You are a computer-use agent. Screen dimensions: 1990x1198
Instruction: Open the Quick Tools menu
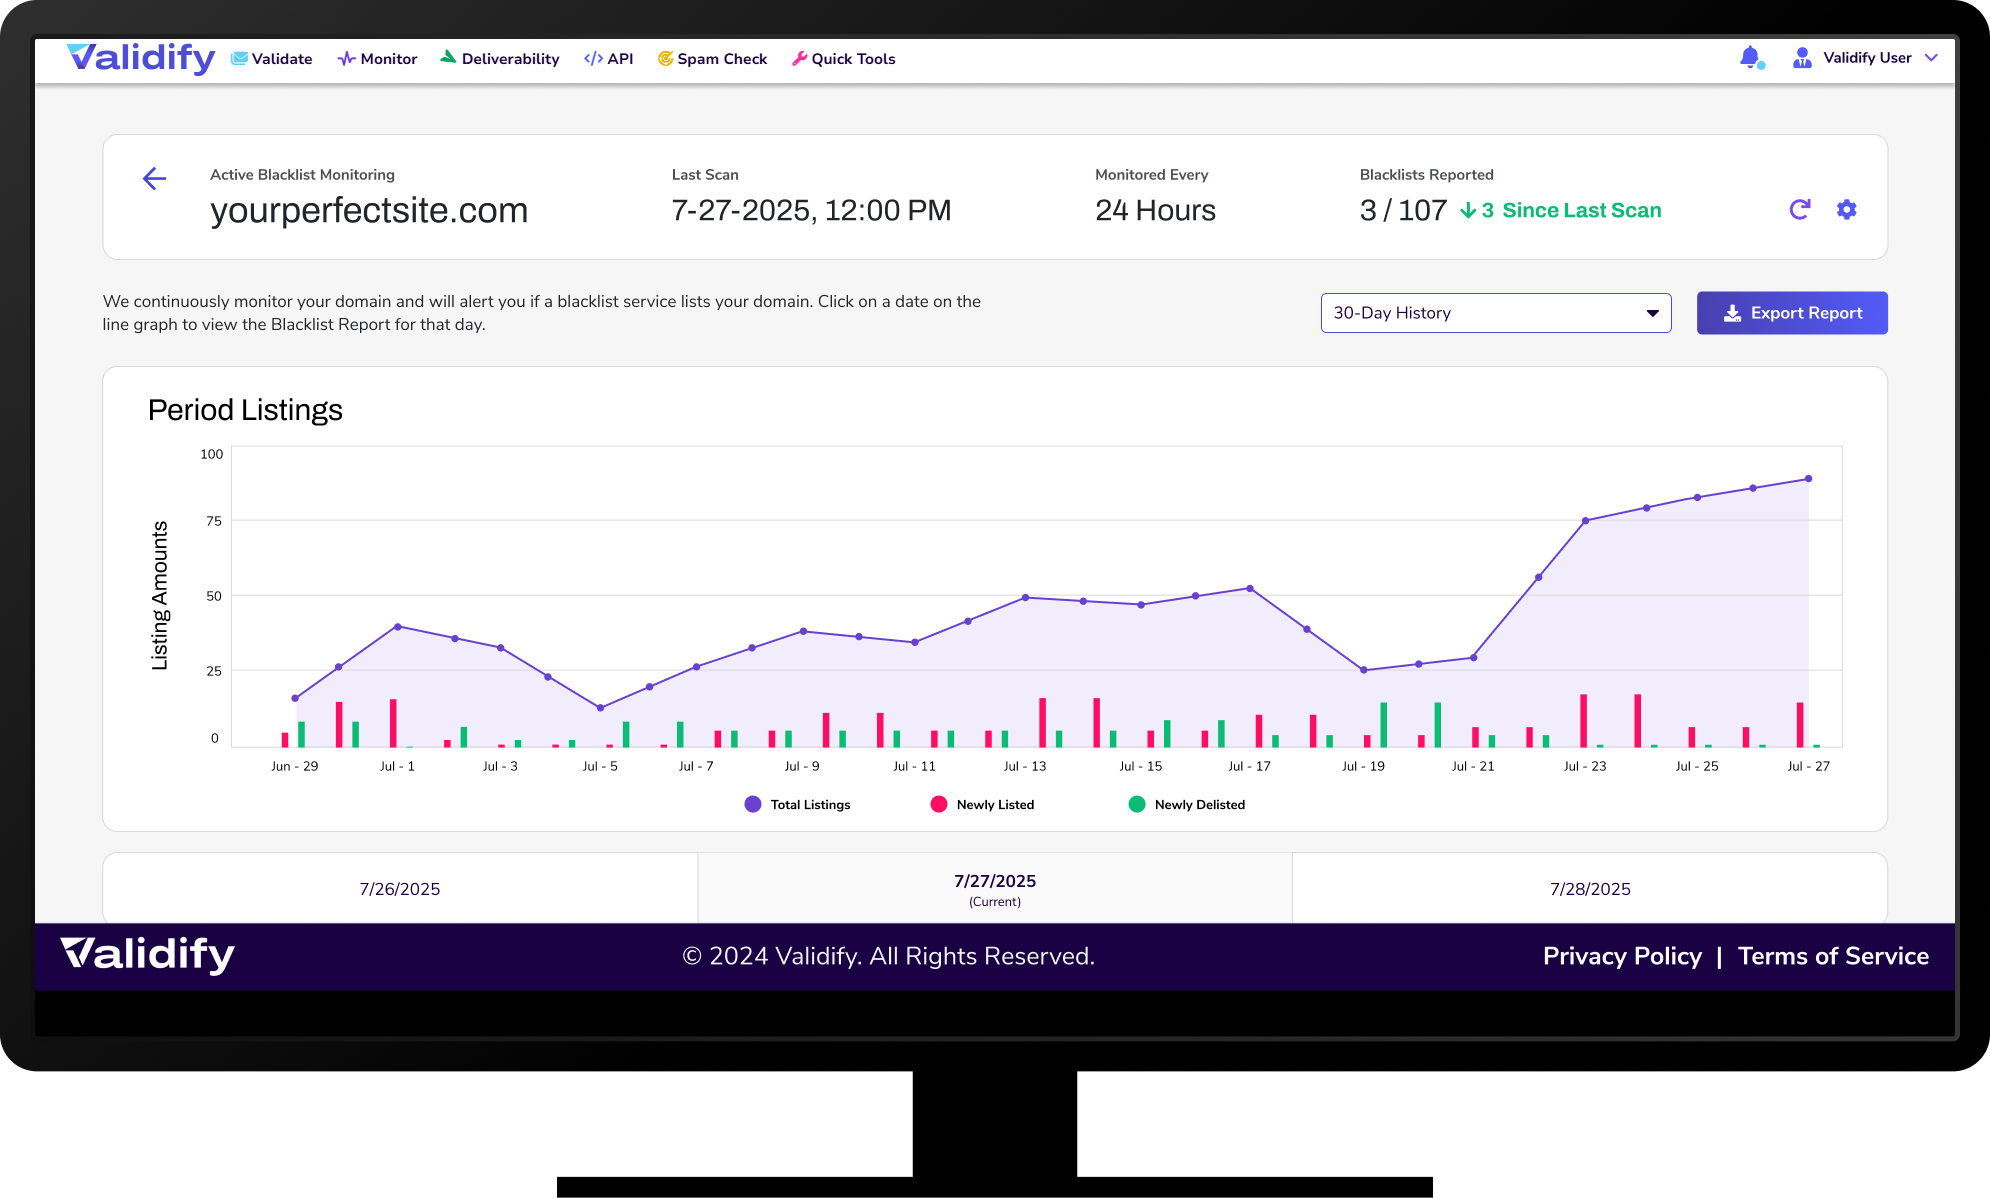pos(843,59)
